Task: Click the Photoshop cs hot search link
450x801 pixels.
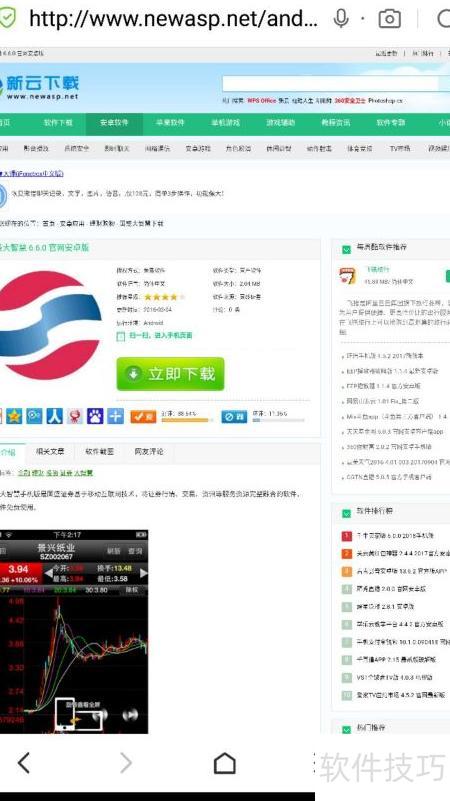Action: point(385,101)
